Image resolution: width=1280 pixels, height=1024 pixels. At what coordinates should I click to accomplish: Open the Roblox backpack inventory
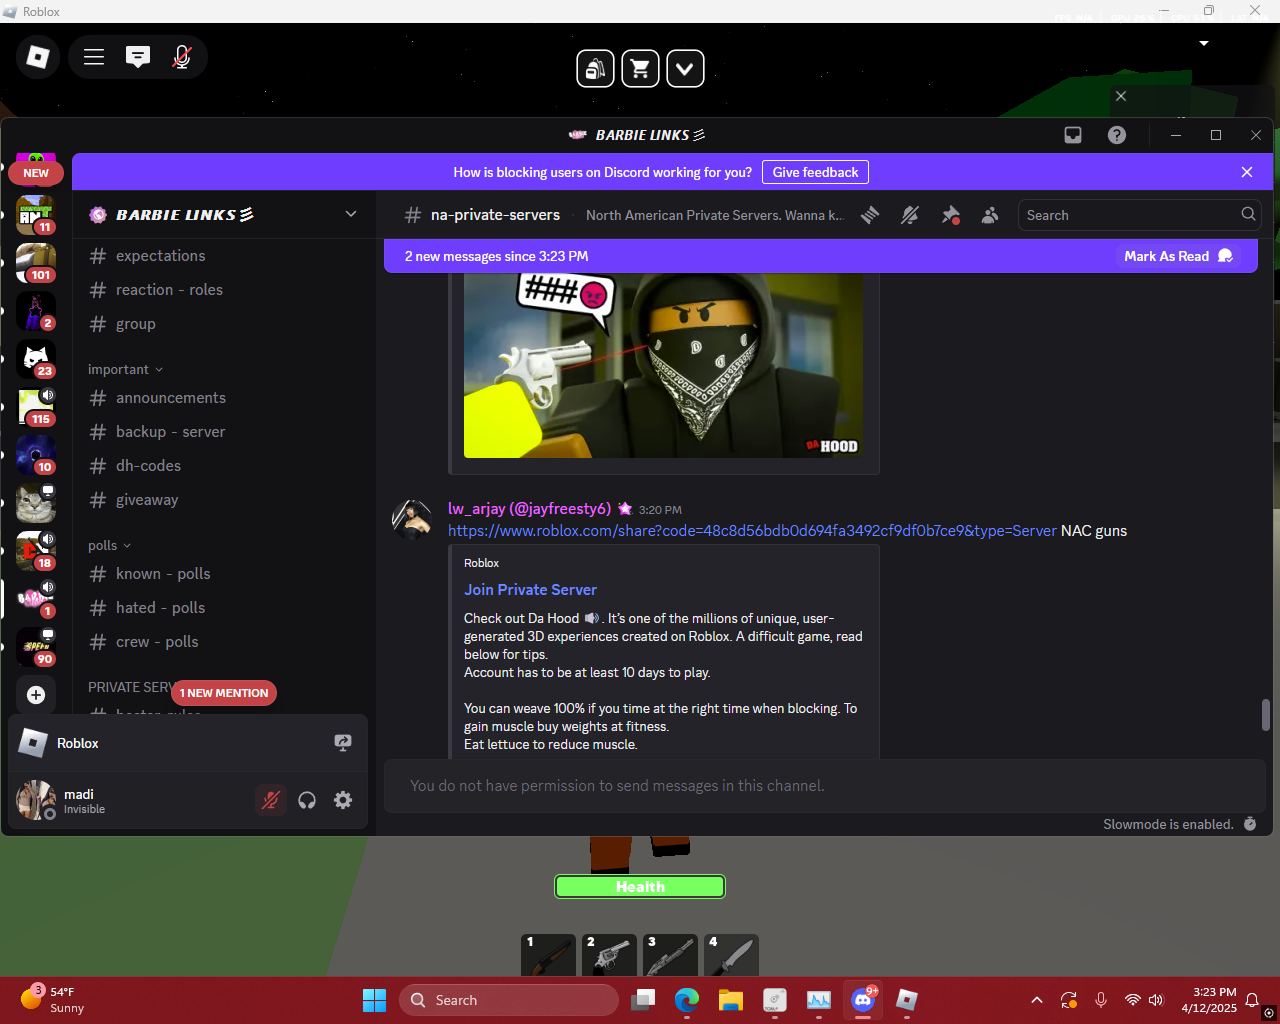(595, 69)
